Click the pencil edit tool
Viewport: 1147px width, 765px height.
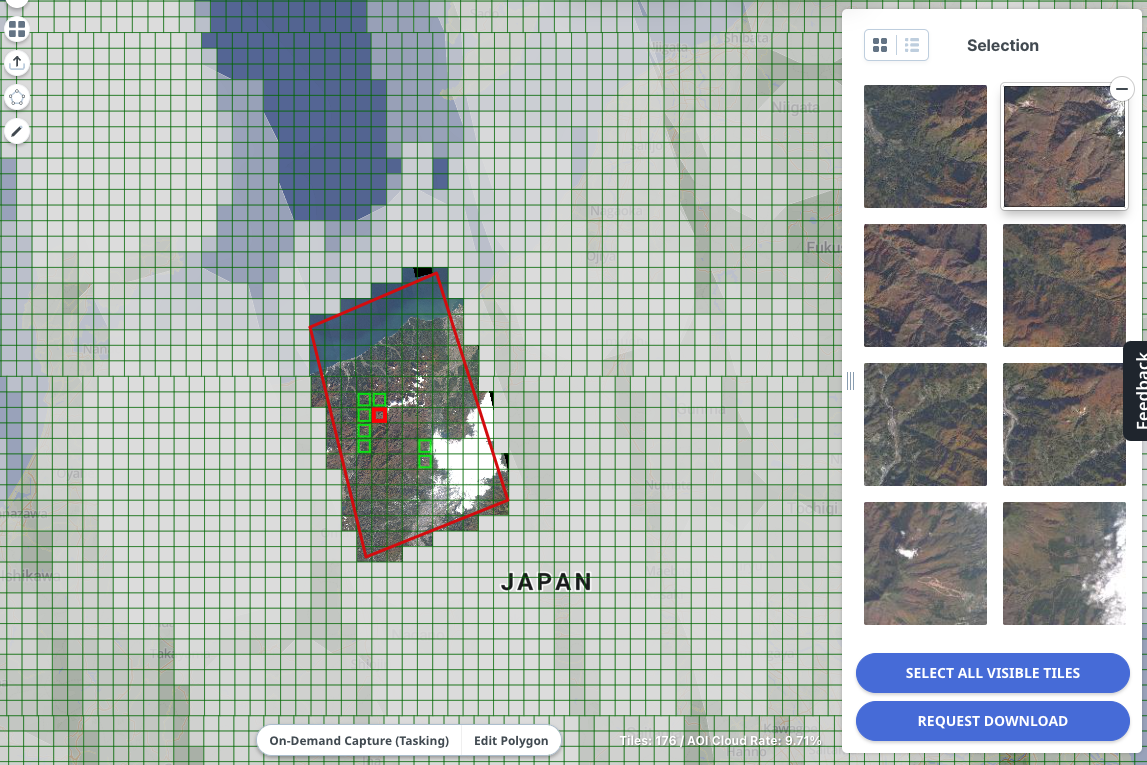pos(17,131)
